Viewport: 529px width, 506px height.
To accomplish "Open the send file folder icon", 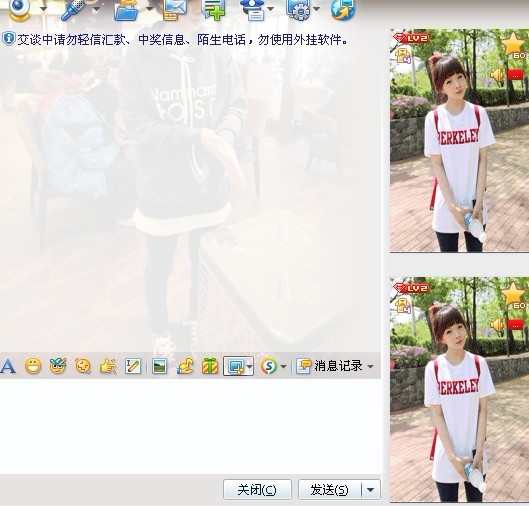I will click(127, 9).
